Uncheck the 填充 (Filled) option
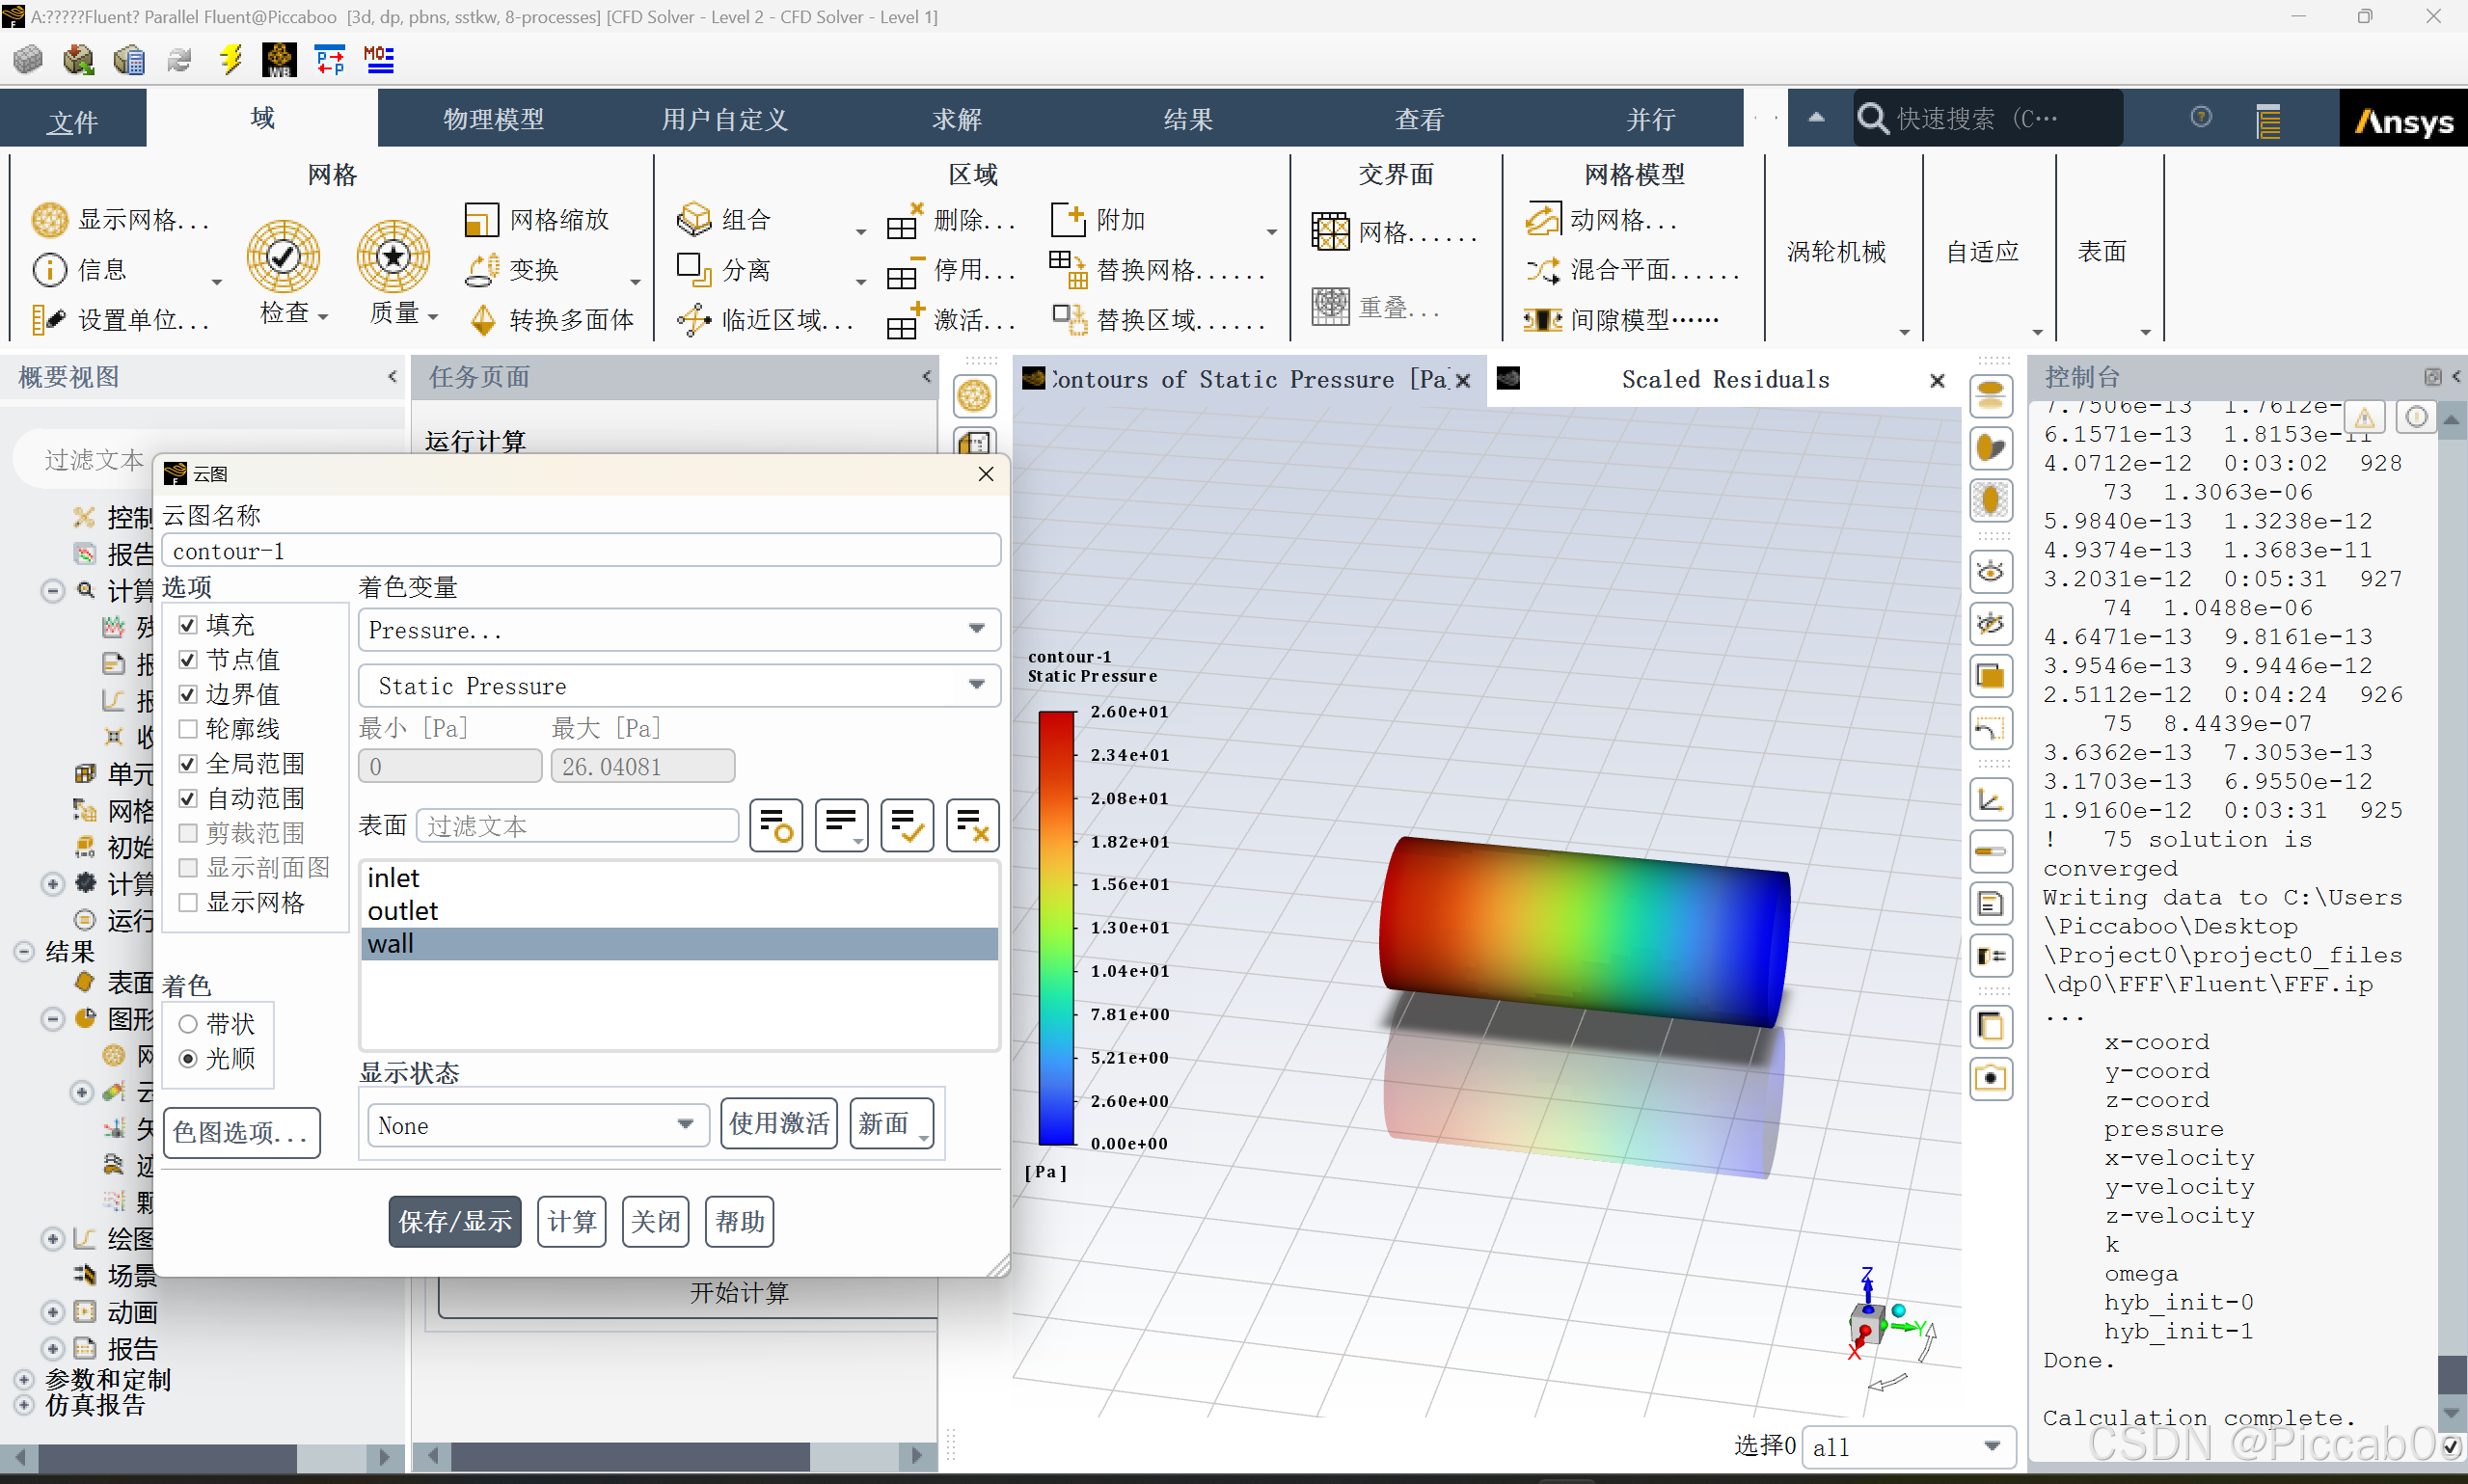 point(188,625)
